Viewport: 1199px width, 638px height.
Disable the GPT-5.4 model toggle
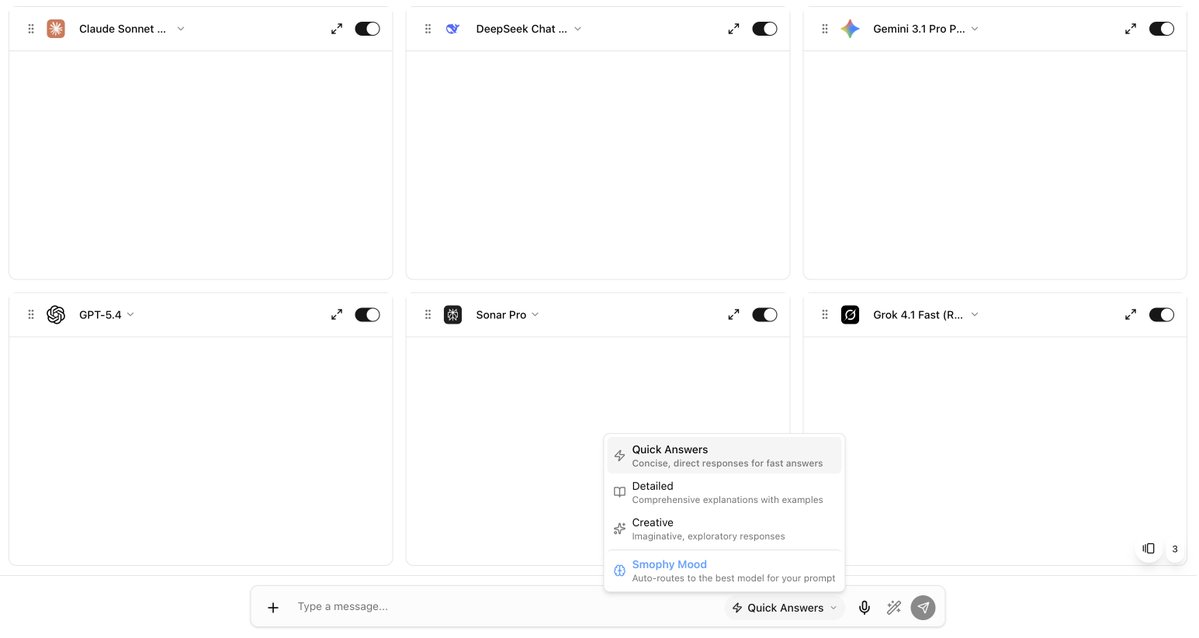367,314
